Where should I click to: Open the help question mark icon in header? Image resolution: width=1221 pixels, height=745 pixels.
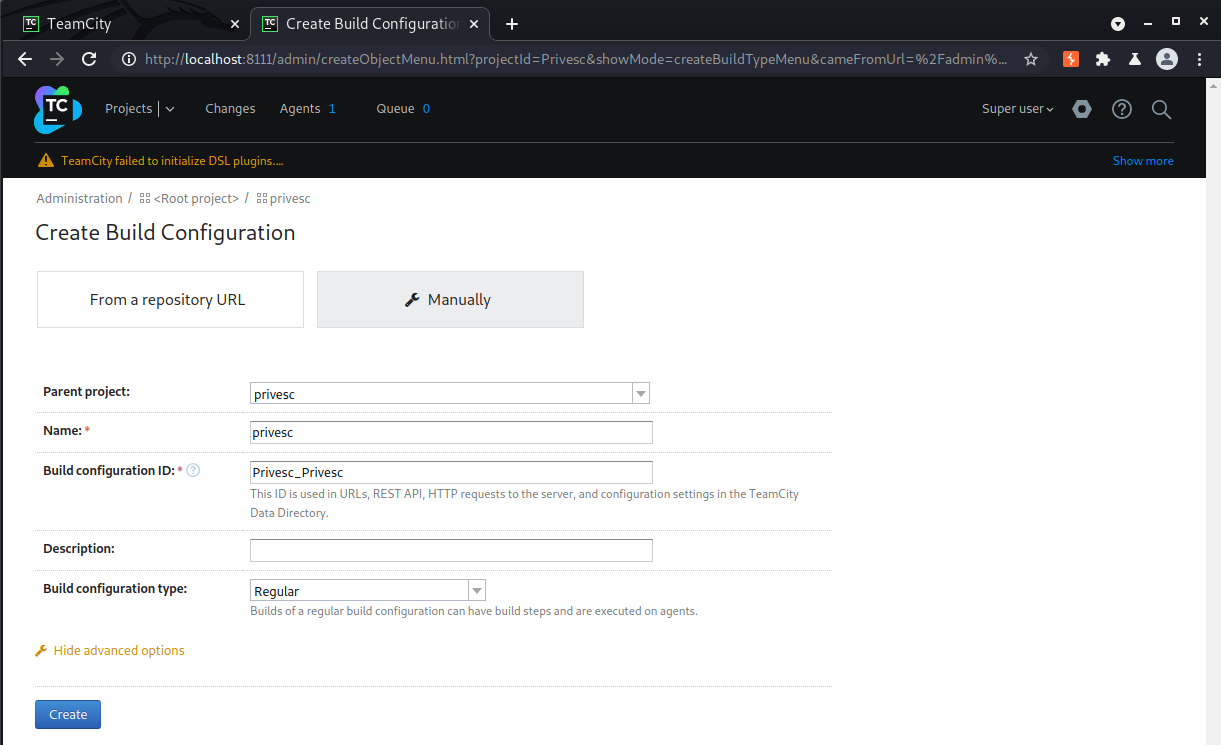point(1122,109)
